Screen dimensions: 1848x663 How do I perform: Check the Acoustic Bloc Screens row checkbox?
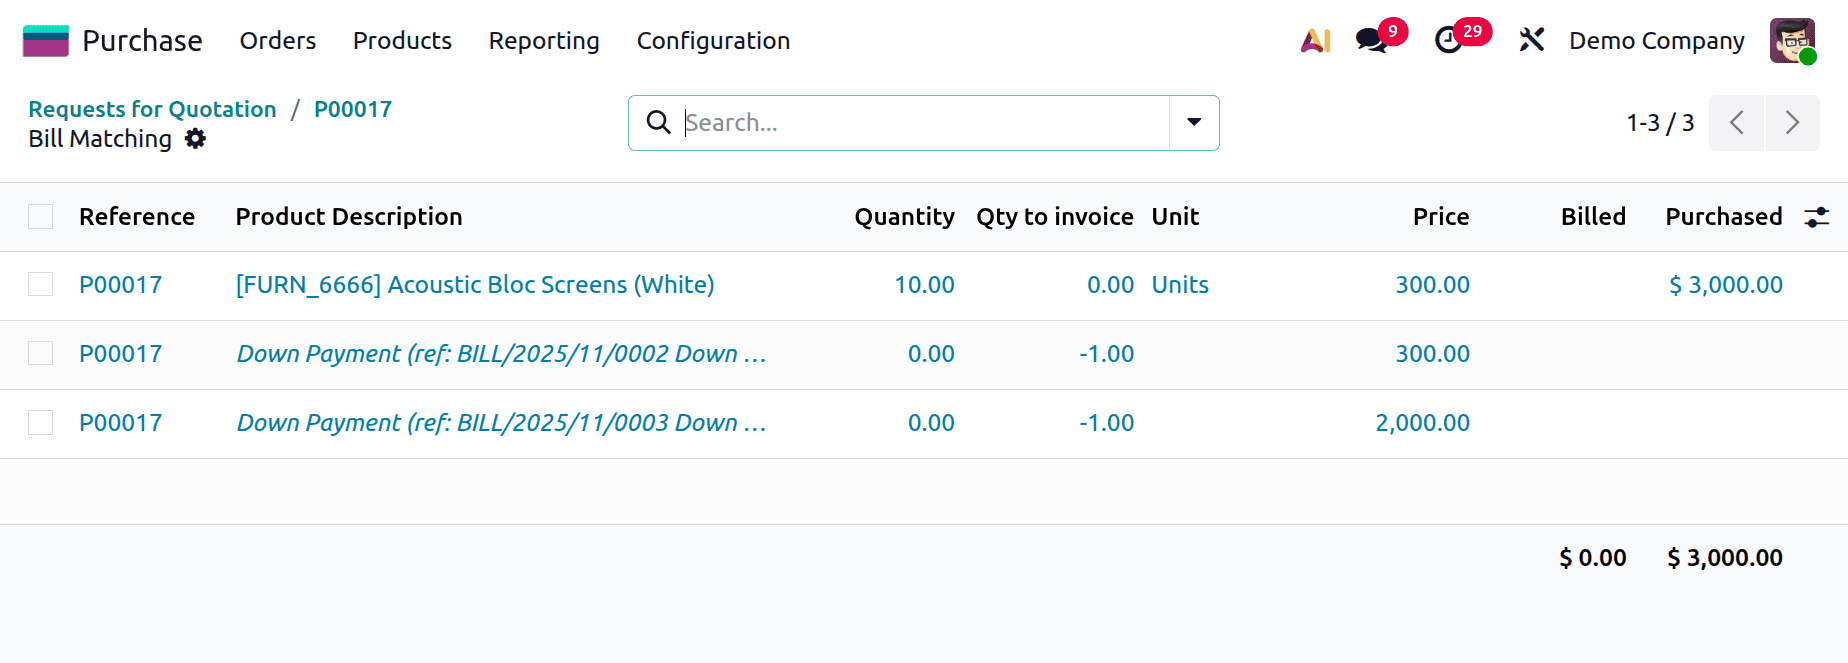point(41,285)
